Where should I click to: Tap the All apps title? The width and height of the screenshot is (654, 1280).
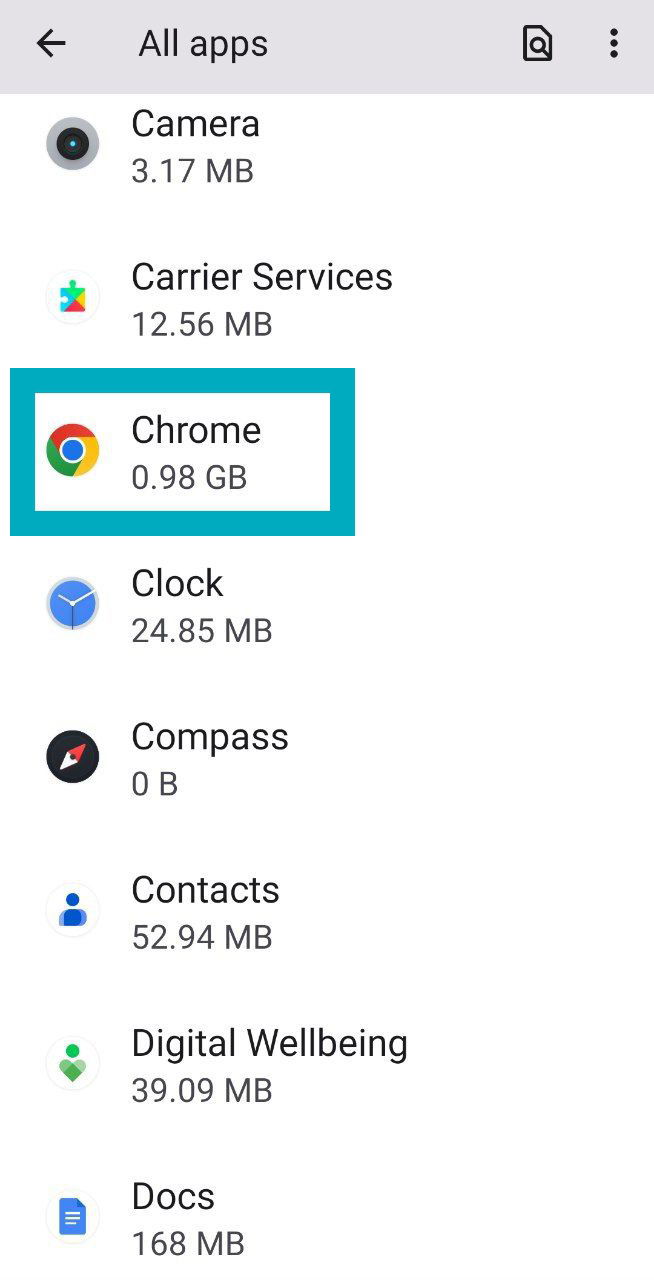tap(203, 44)
